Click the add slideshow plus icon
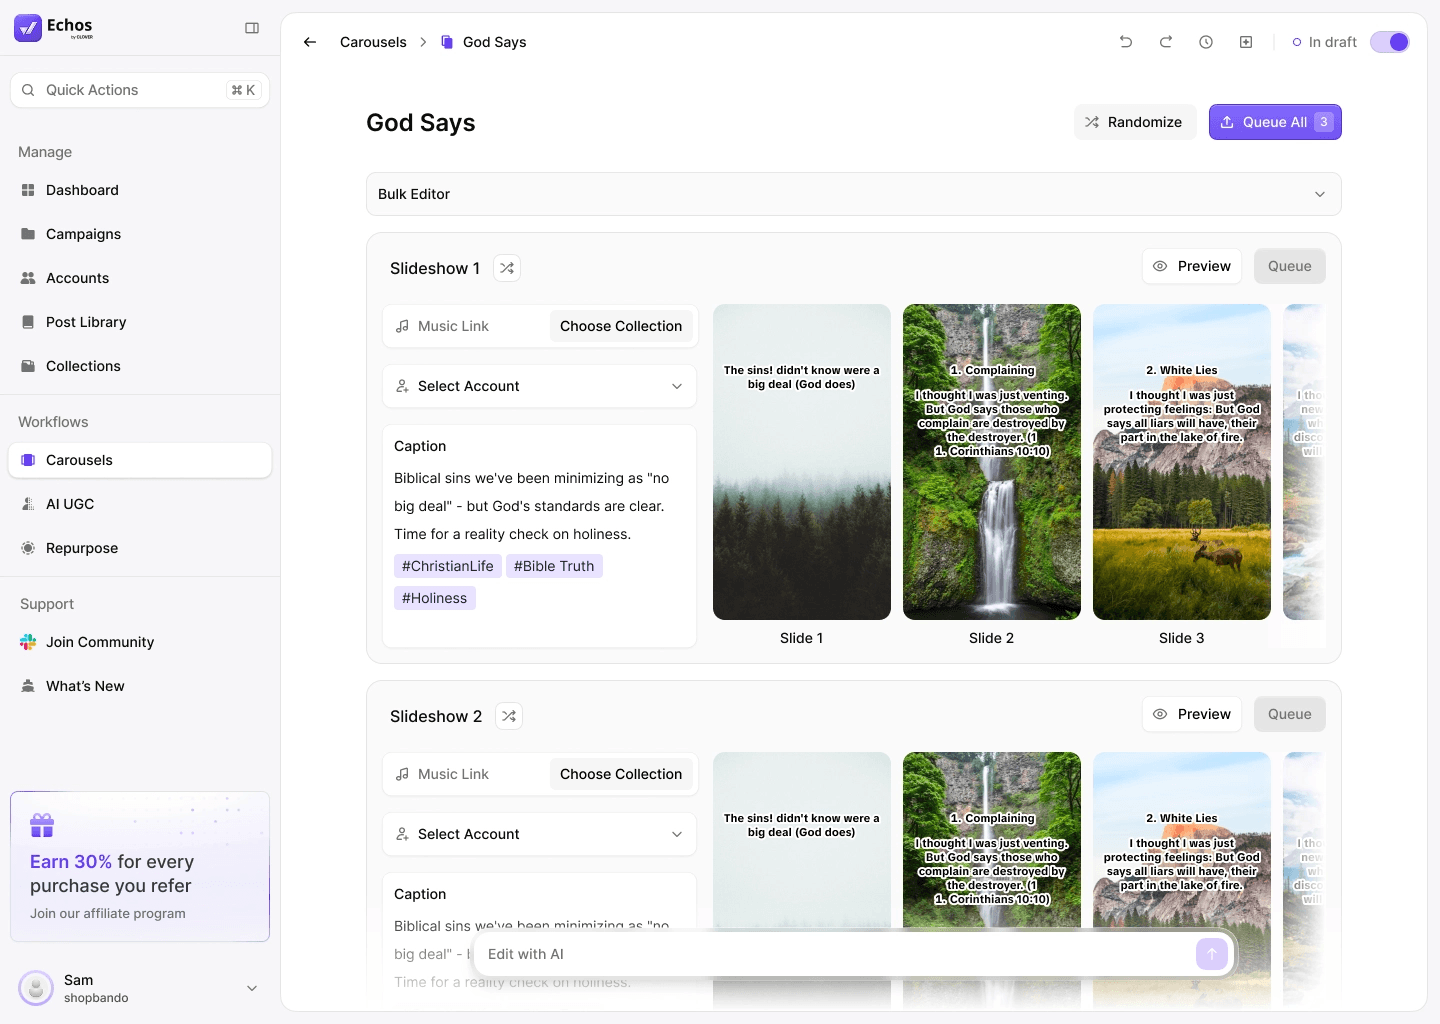1440x1024 pixels. [x=1246, y=42]
